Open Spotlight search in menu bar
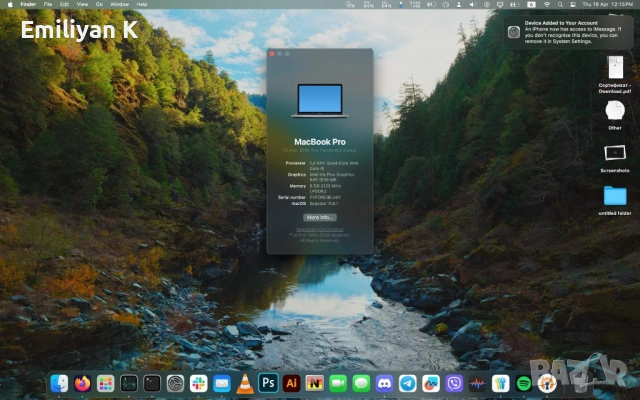The height and width of the screenshot is (400, 640). coord(560,4)
